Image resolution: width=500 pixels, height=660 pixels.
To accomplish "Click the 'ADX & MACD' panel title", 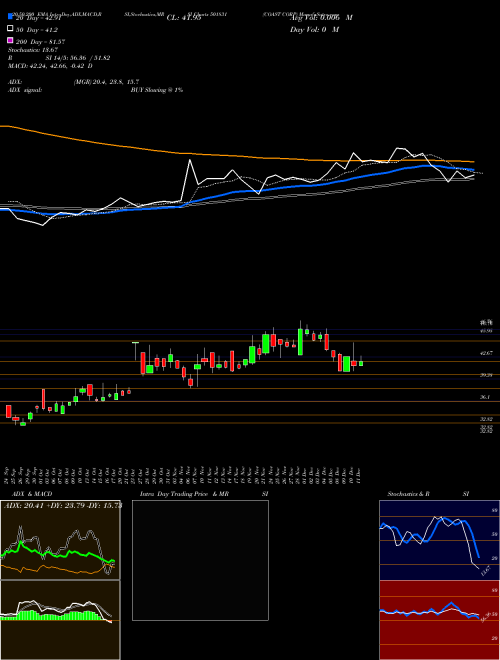I will click(32, 494).
